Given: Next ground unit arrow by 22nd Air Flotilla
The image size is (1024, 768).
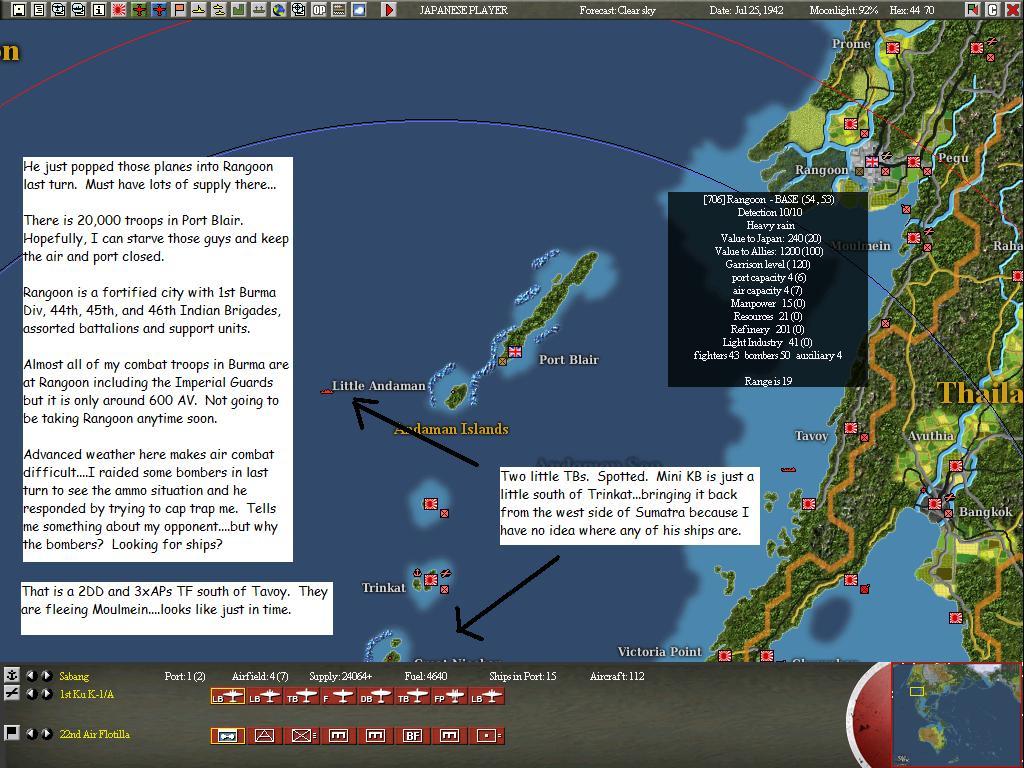Looking at the screenshot, I should 46,733.
